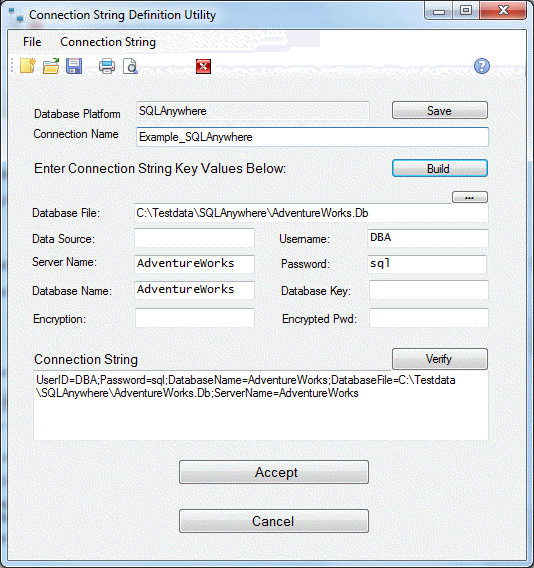Viewport: 534px width, 568px height.
Task: Click the app icon in title bar
Action: tap(16, 15)
